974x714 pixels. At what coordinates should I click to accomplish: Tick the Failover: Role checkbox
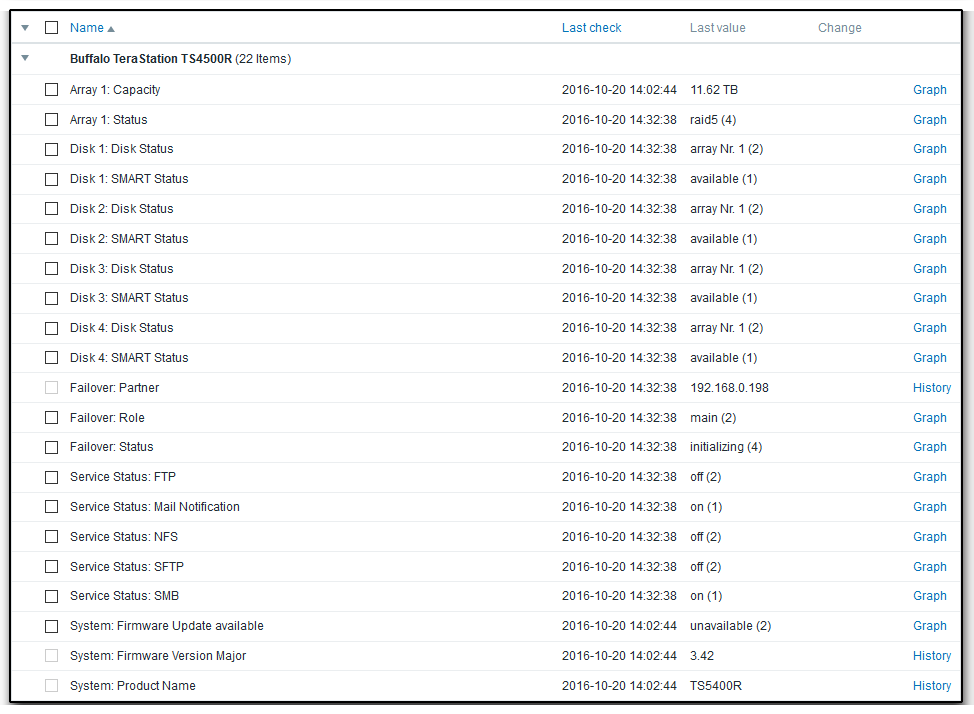point(52,418)
